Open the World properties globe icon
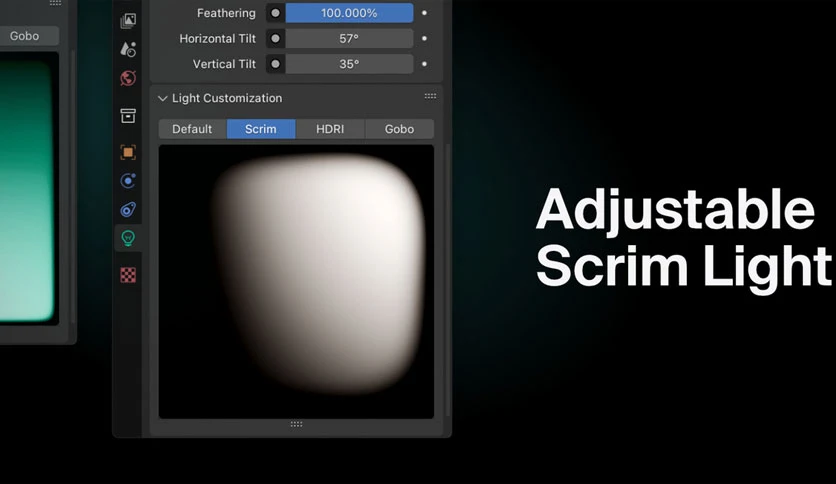836x484 pixels. click(128, 78)
